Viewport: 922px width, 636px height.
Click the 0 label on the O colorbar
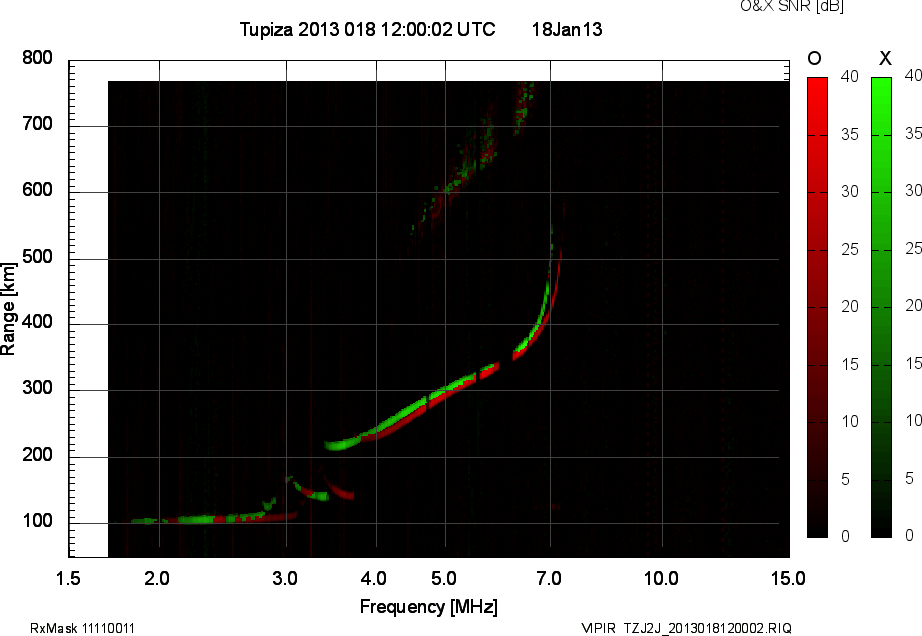click(845, 536)
